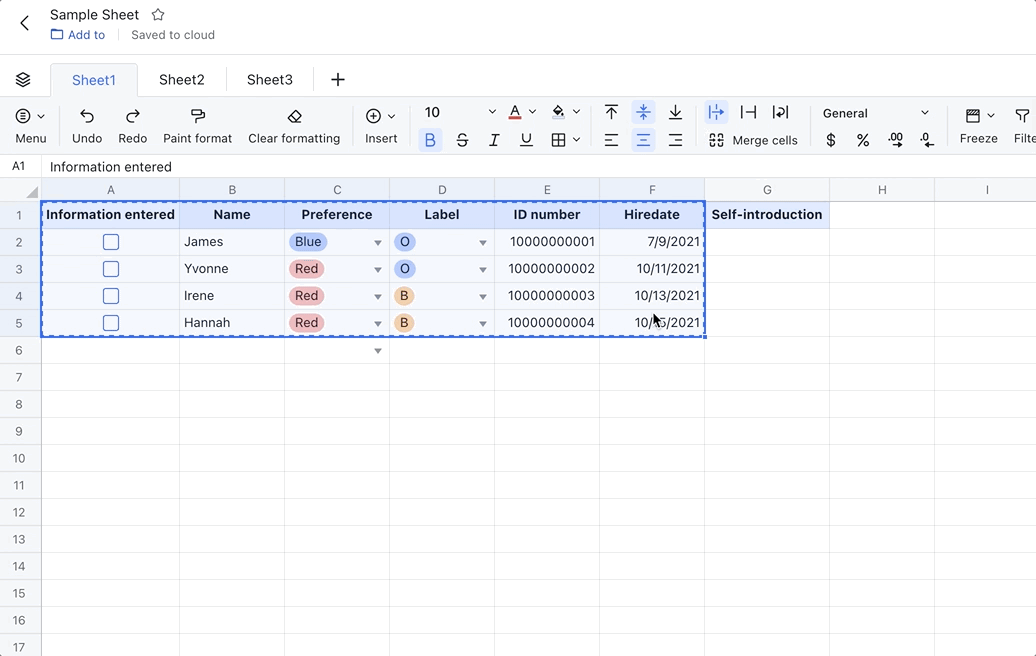
Task: Click the Freeze icon
Action: (978, 125)
